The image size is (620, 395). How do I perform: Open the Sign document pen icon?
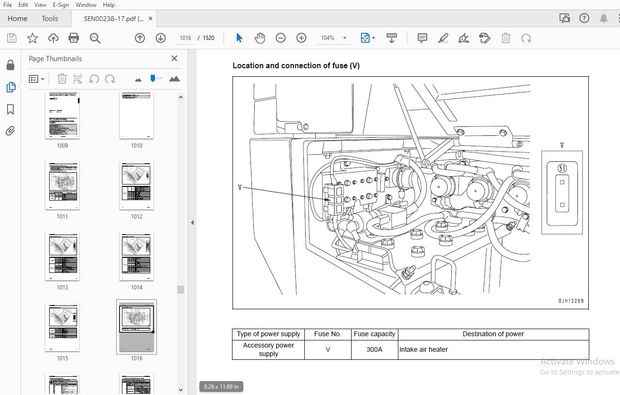click(464, 38)
